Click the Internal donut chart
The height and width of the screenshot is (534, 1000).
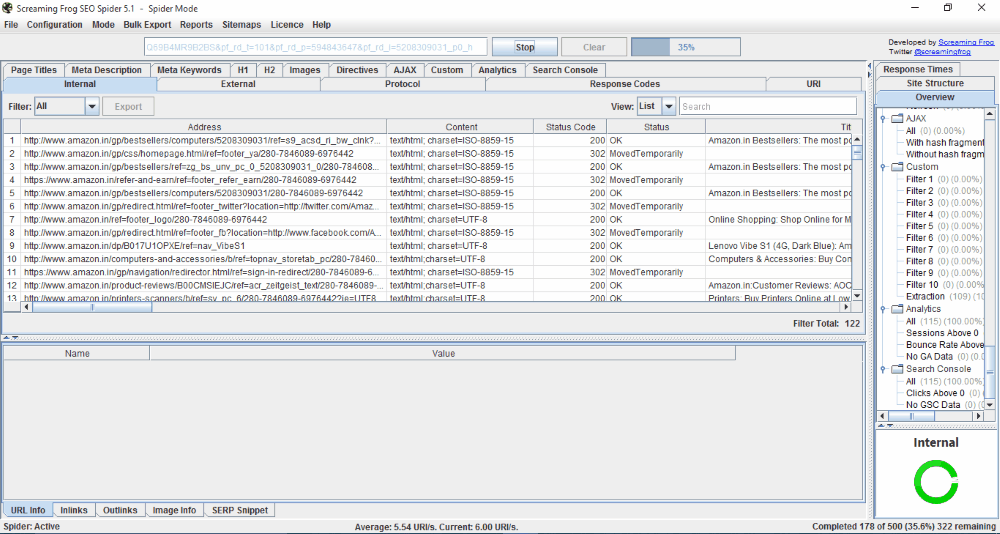tap(936, 482)
